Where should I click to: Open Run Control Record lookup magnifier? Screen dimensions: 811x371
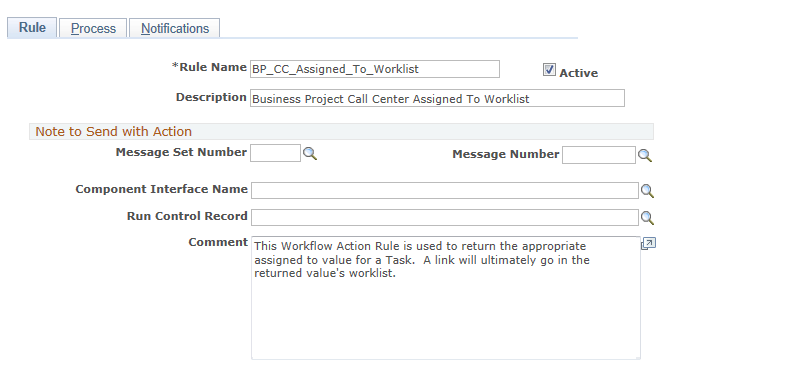coord(647,218)
